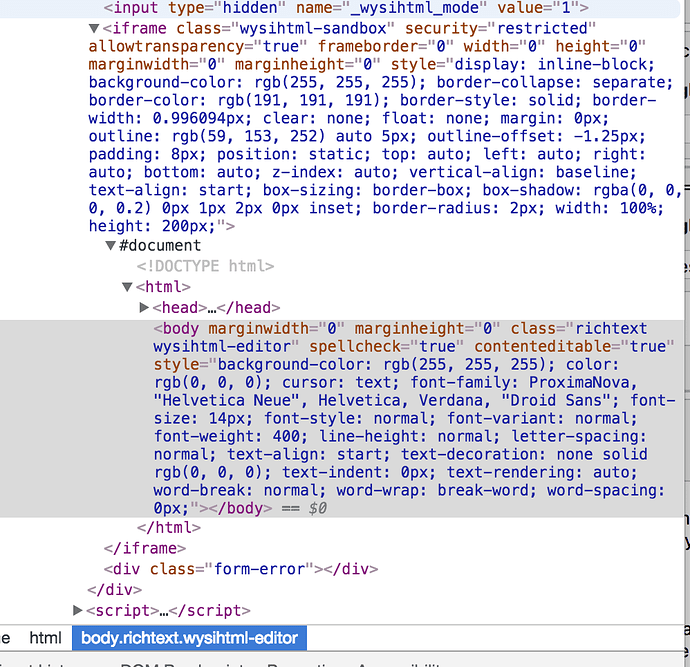Viewport: 690px width, 667px height.
Task: Click the html breadcrumb item
Action: [x=45, y=638]
